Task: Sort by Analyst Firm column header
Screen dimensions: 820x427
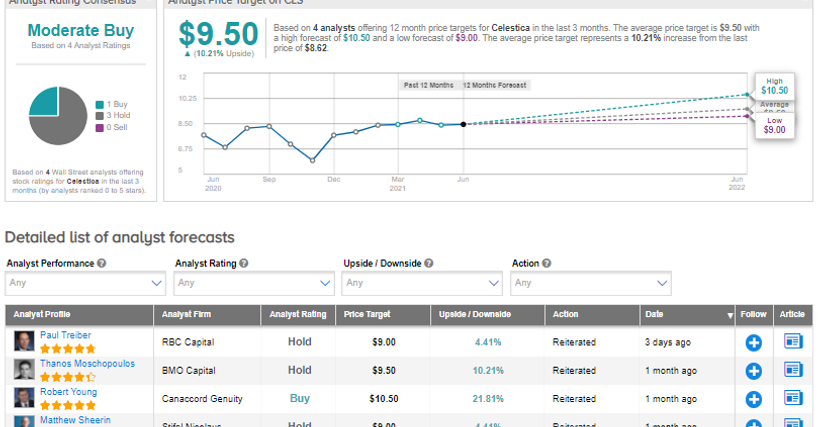Action: [x=186, y=314]
